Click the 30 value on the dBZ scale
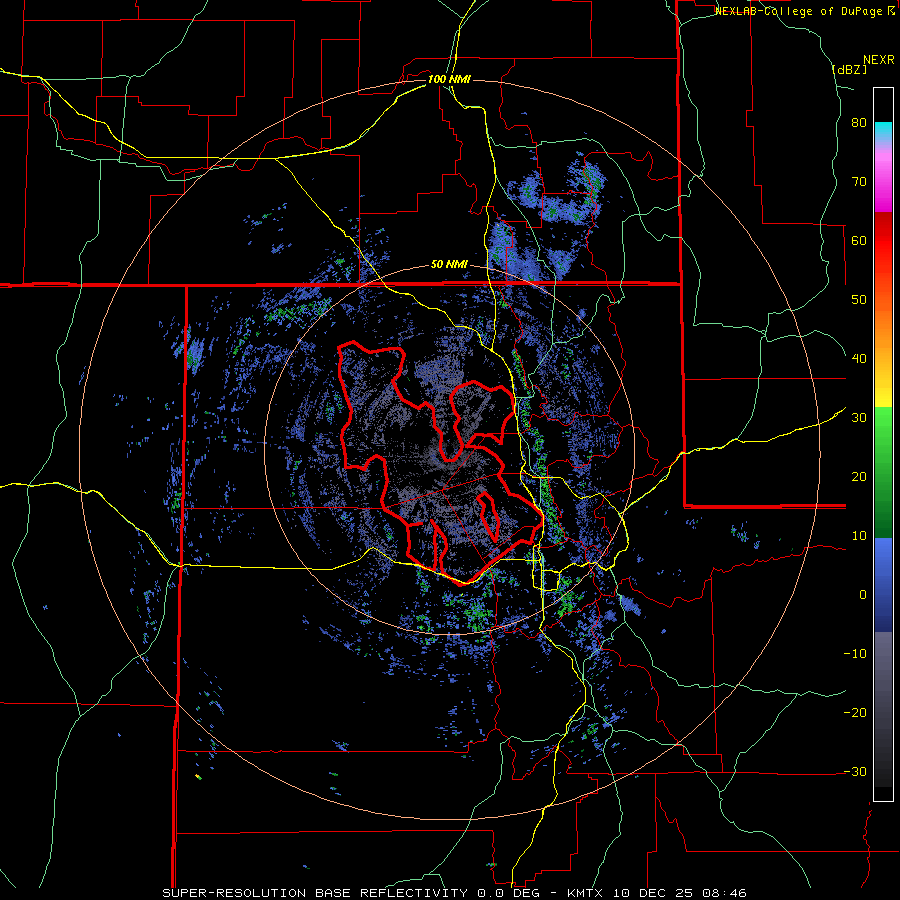Screen dimensions: 900x900 859,417
